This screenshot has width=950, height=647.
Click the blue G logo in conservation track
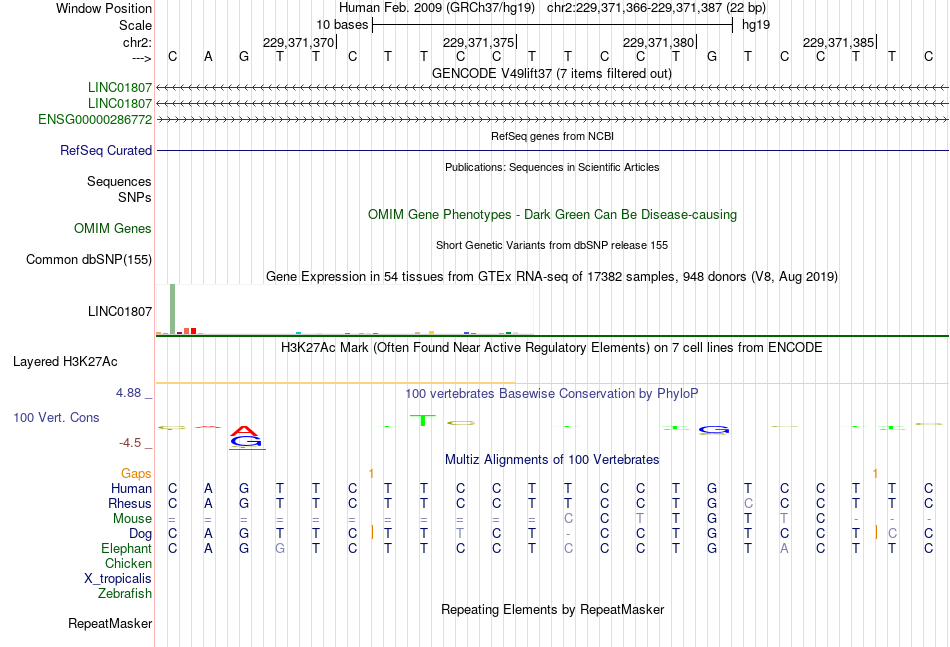tap(713, 430)
